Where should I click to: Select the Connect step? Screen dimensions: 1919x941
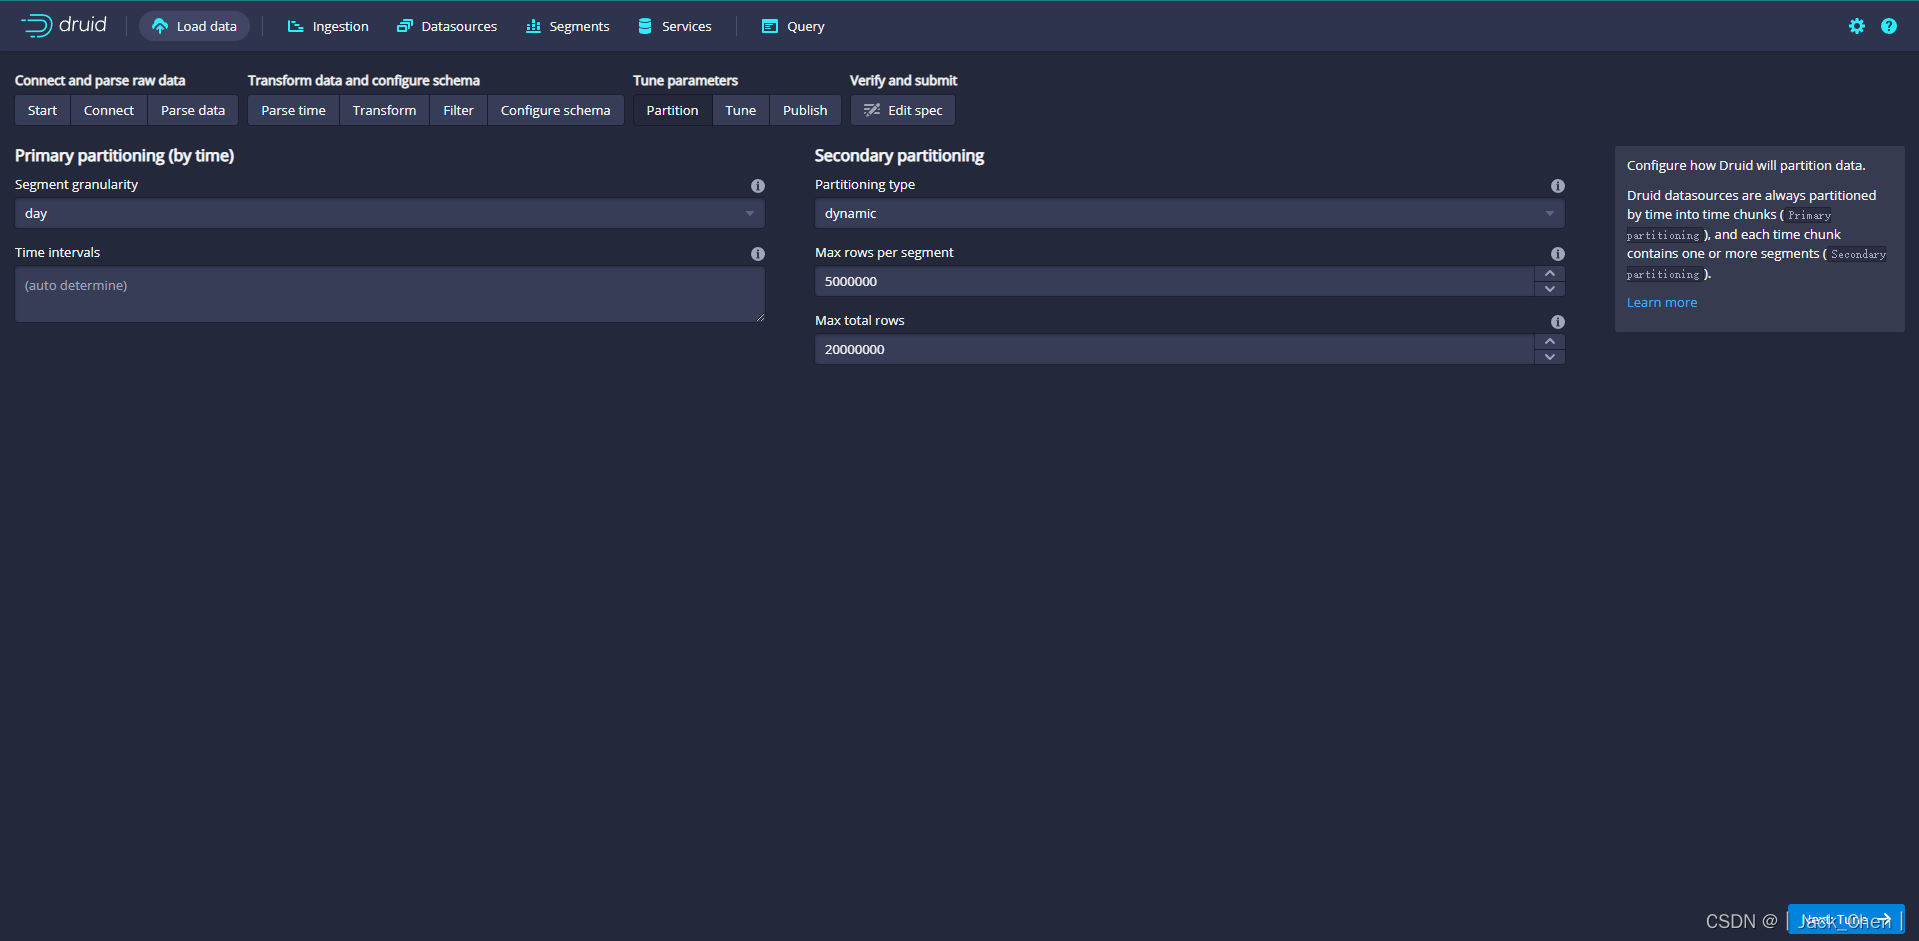(x=109, y=110)
